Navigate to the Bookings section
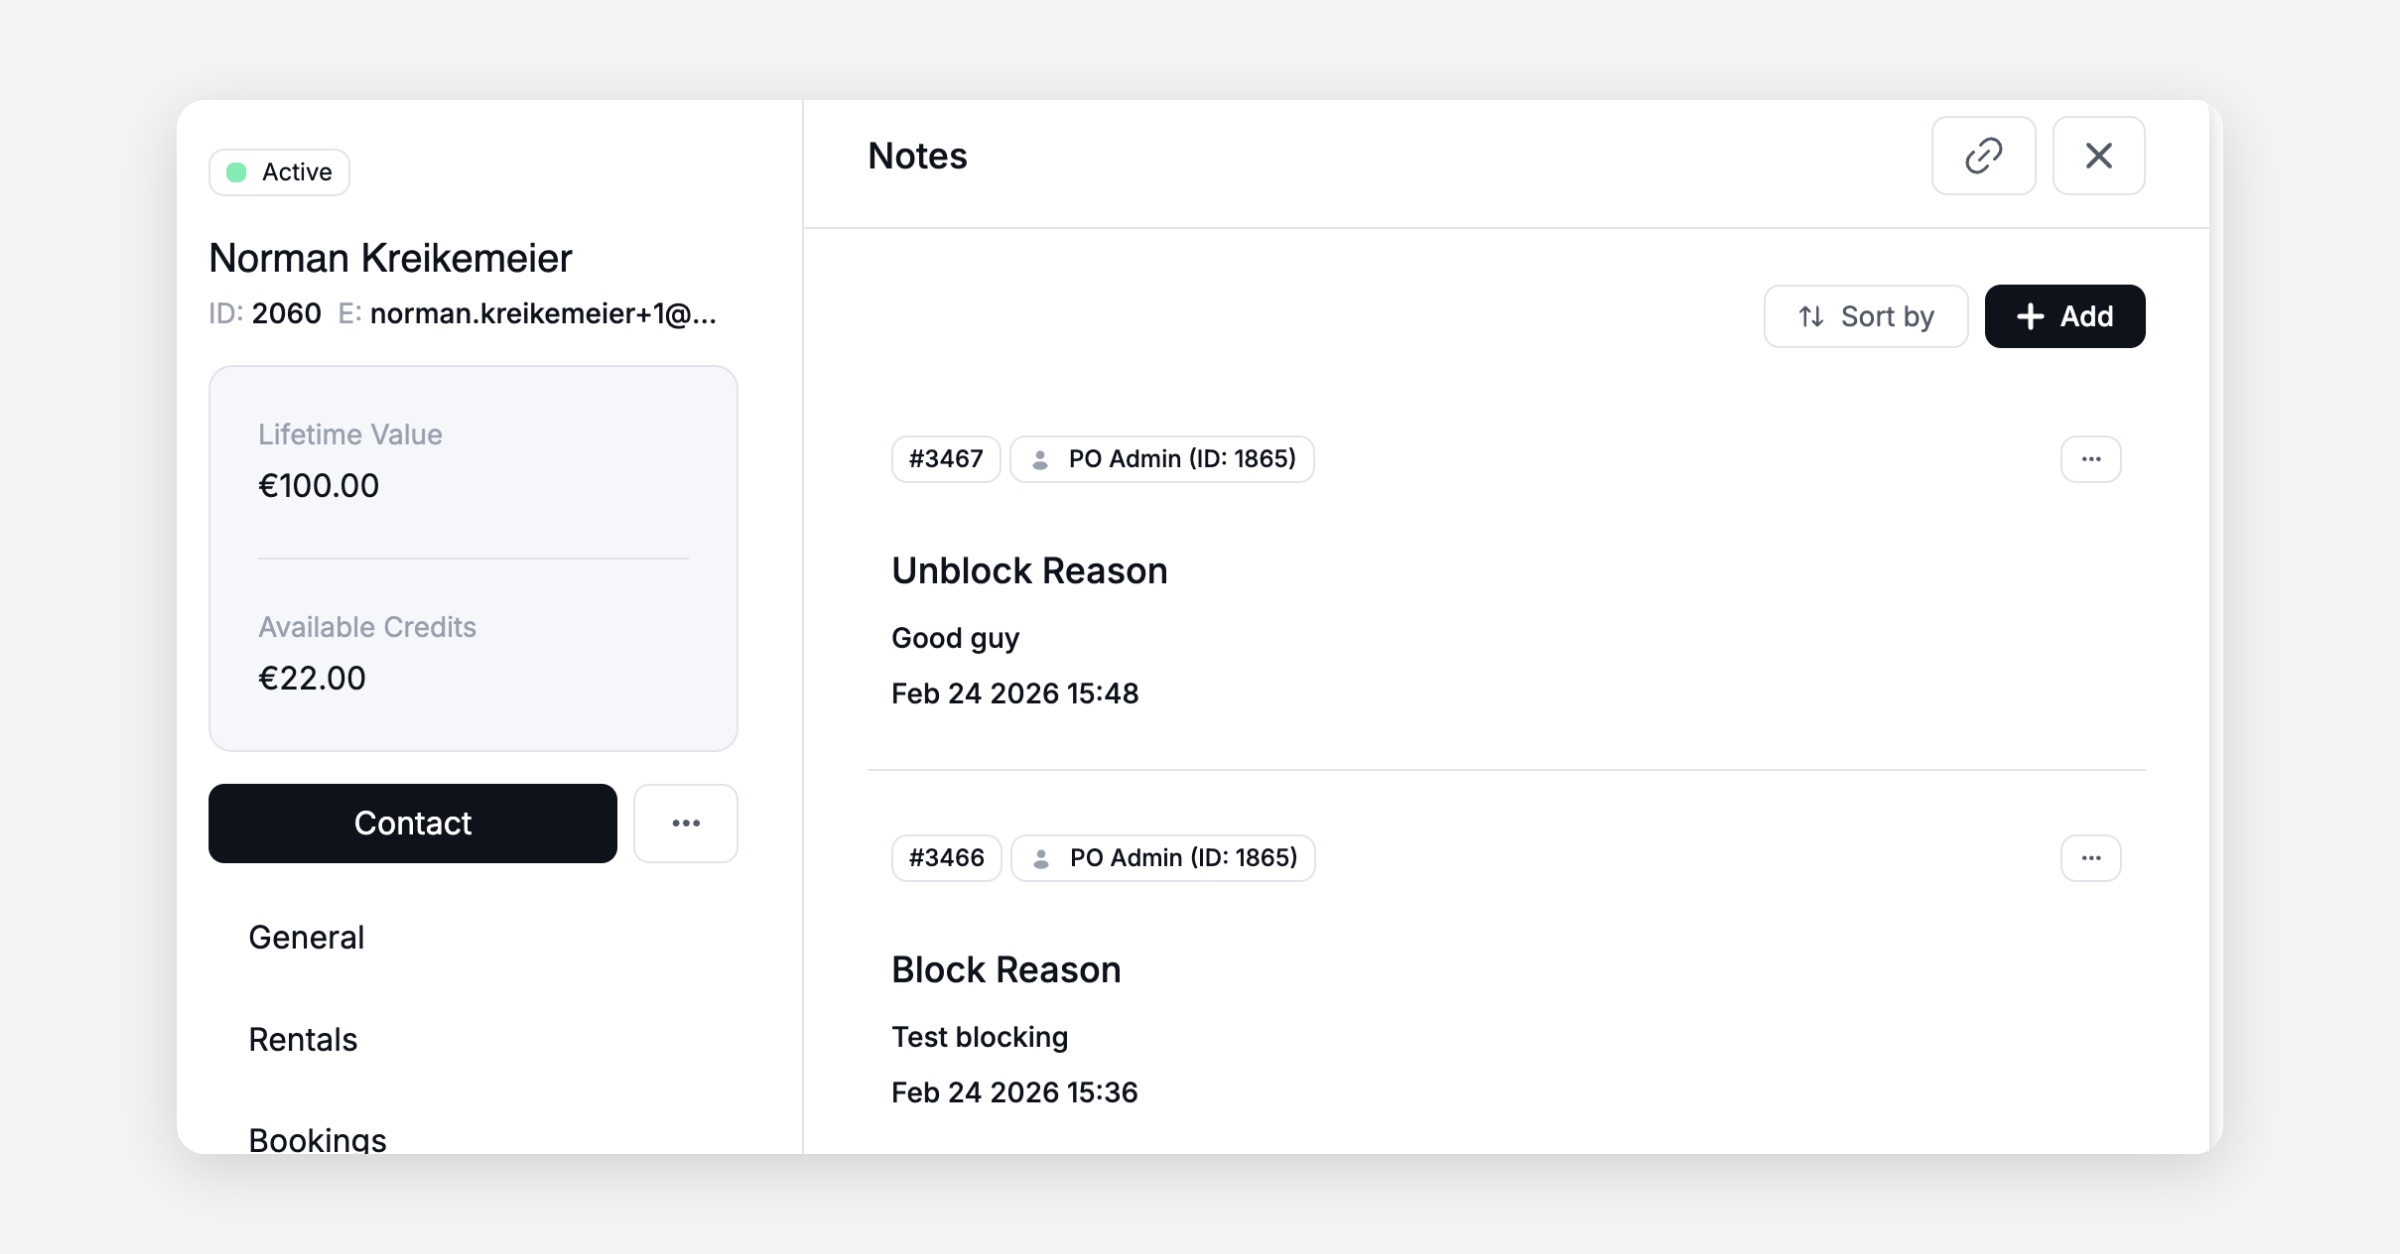Screen dimensions: 2400x1254 click(317, 1139)
